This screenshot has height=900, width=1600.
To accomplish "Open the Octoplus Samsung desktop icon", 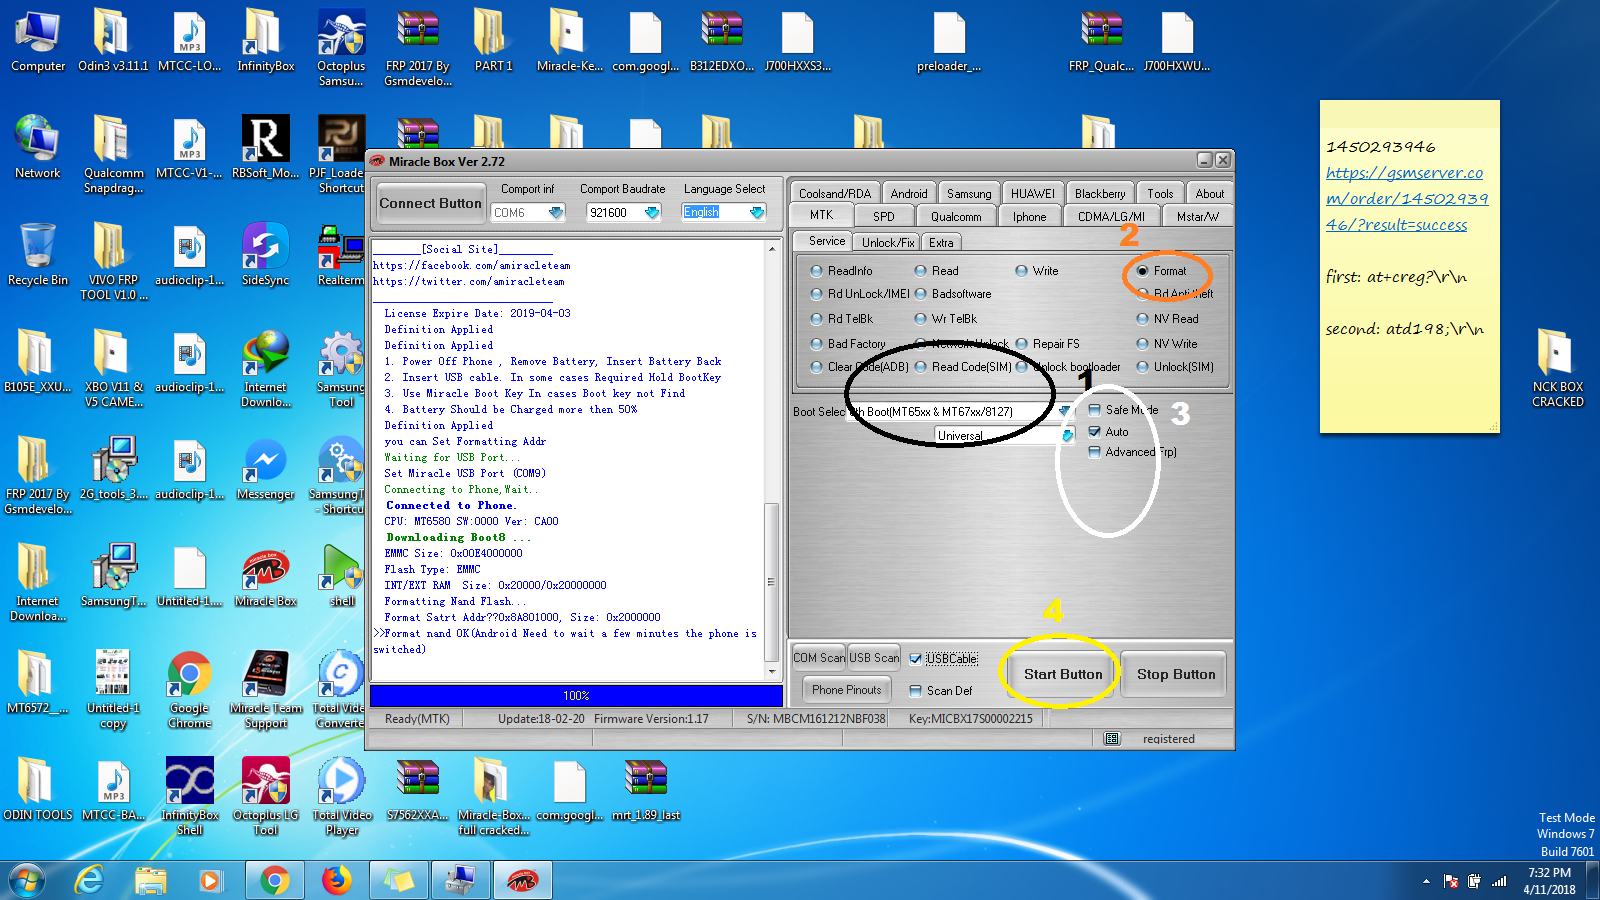I will click(341, 47).
